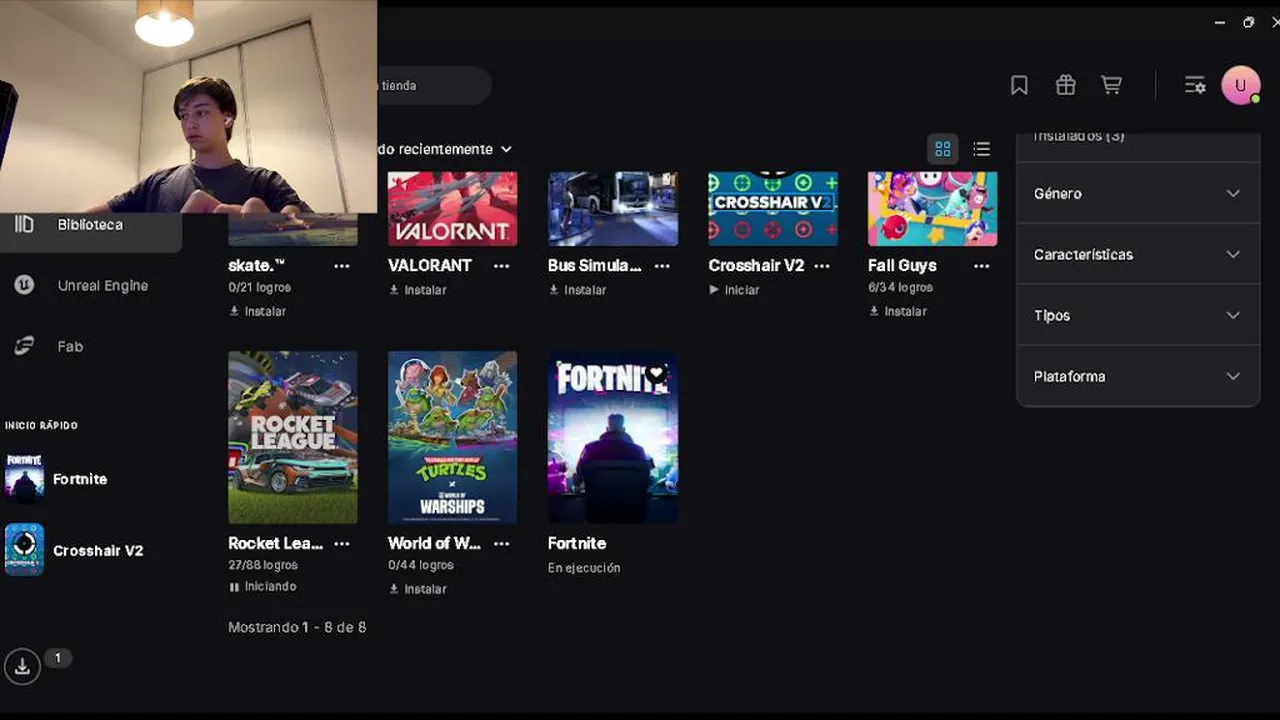Click Iniciando status under Rocket League
The image size is (1280, 720).
click(x=263, y=587)
